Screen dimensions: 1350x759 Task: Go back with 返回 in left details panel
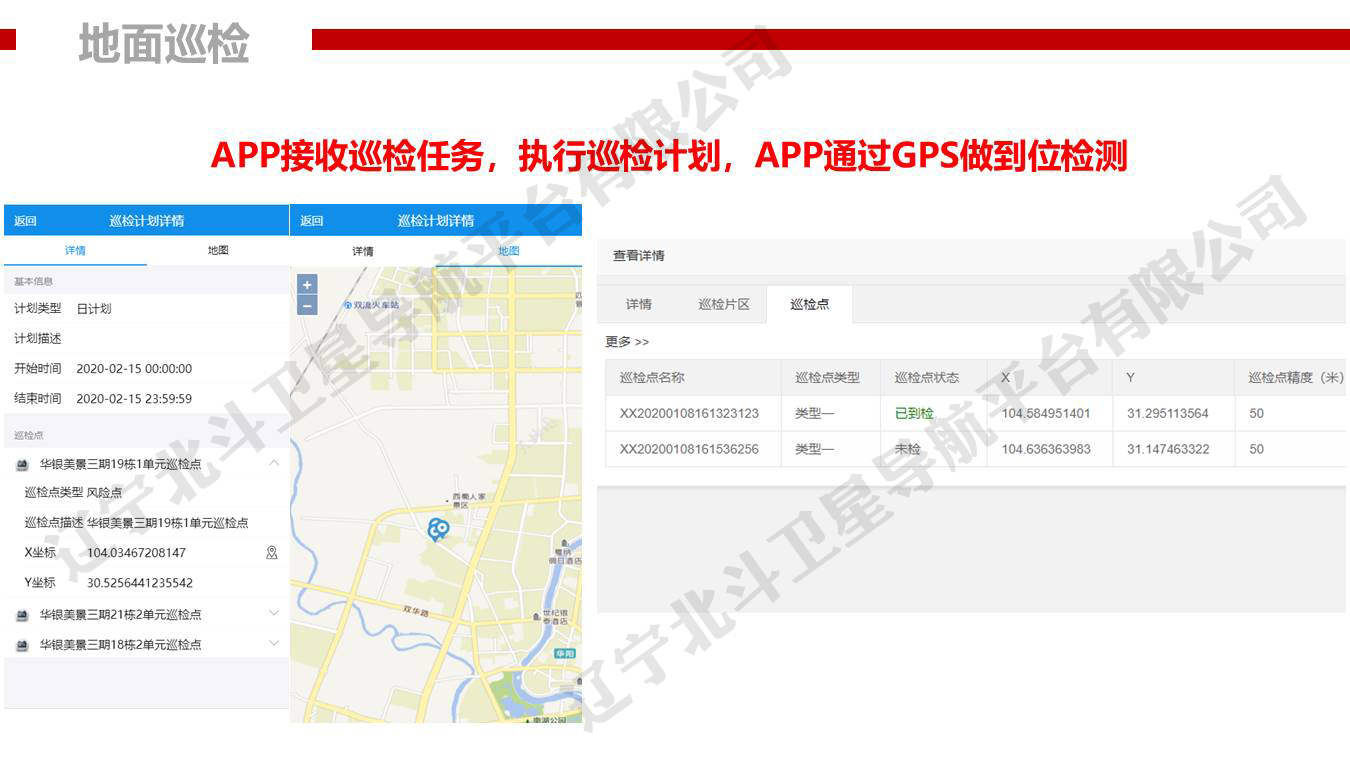(x=25, y=221)
